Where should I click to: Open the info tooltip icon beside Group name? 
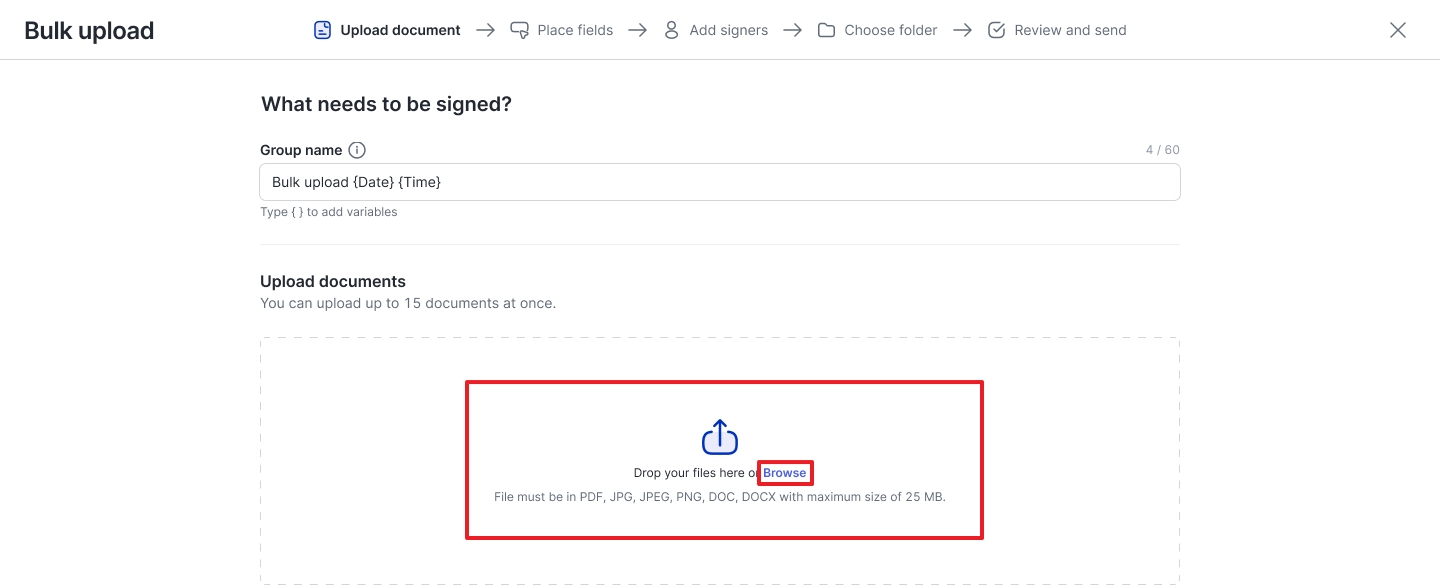click(x=357, y=149)
